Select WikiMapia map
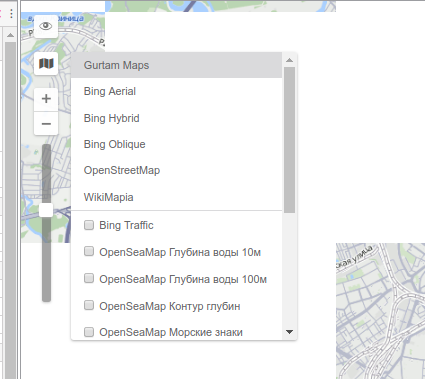 pyautogui.click(x=177, y=197)
